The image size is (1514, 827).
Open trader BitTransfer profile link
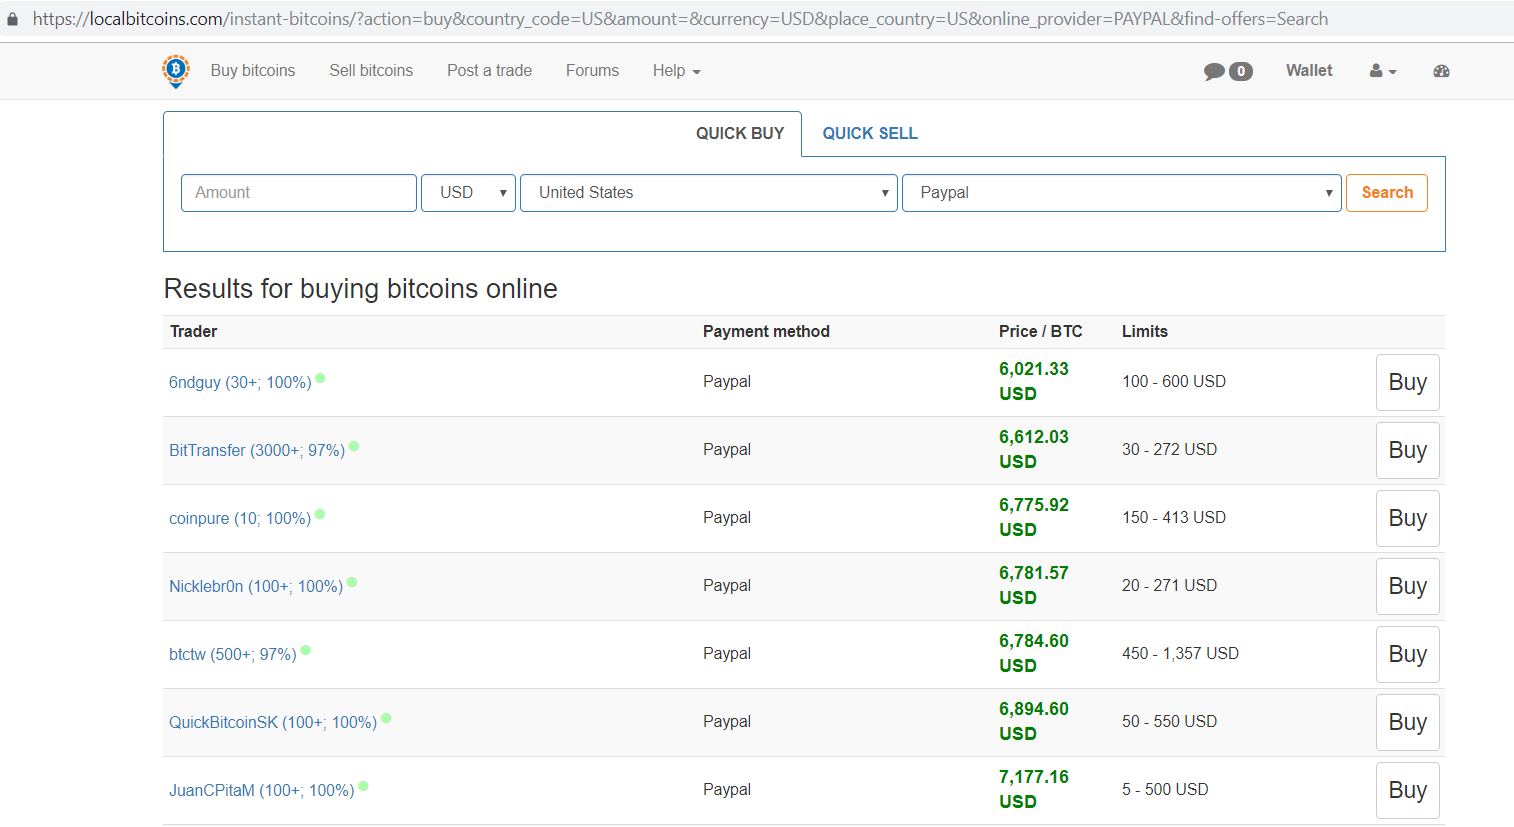(257, 451)
